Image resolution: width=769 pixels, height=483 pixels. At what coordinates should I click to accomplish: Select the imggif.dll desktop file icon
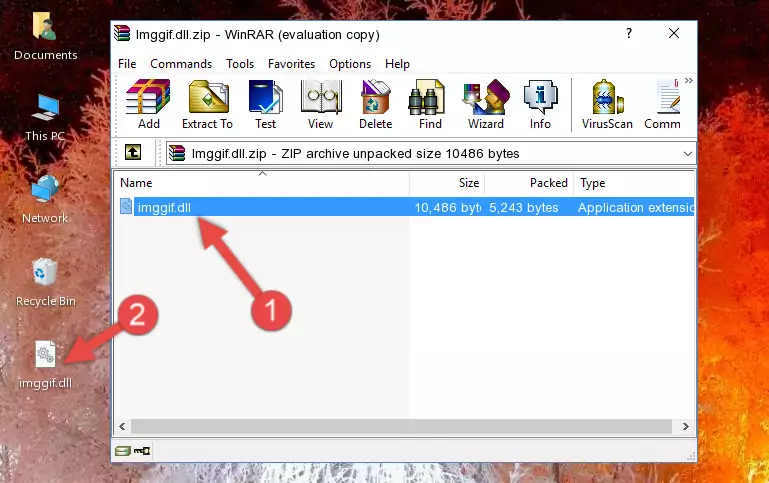pos(45,365)
